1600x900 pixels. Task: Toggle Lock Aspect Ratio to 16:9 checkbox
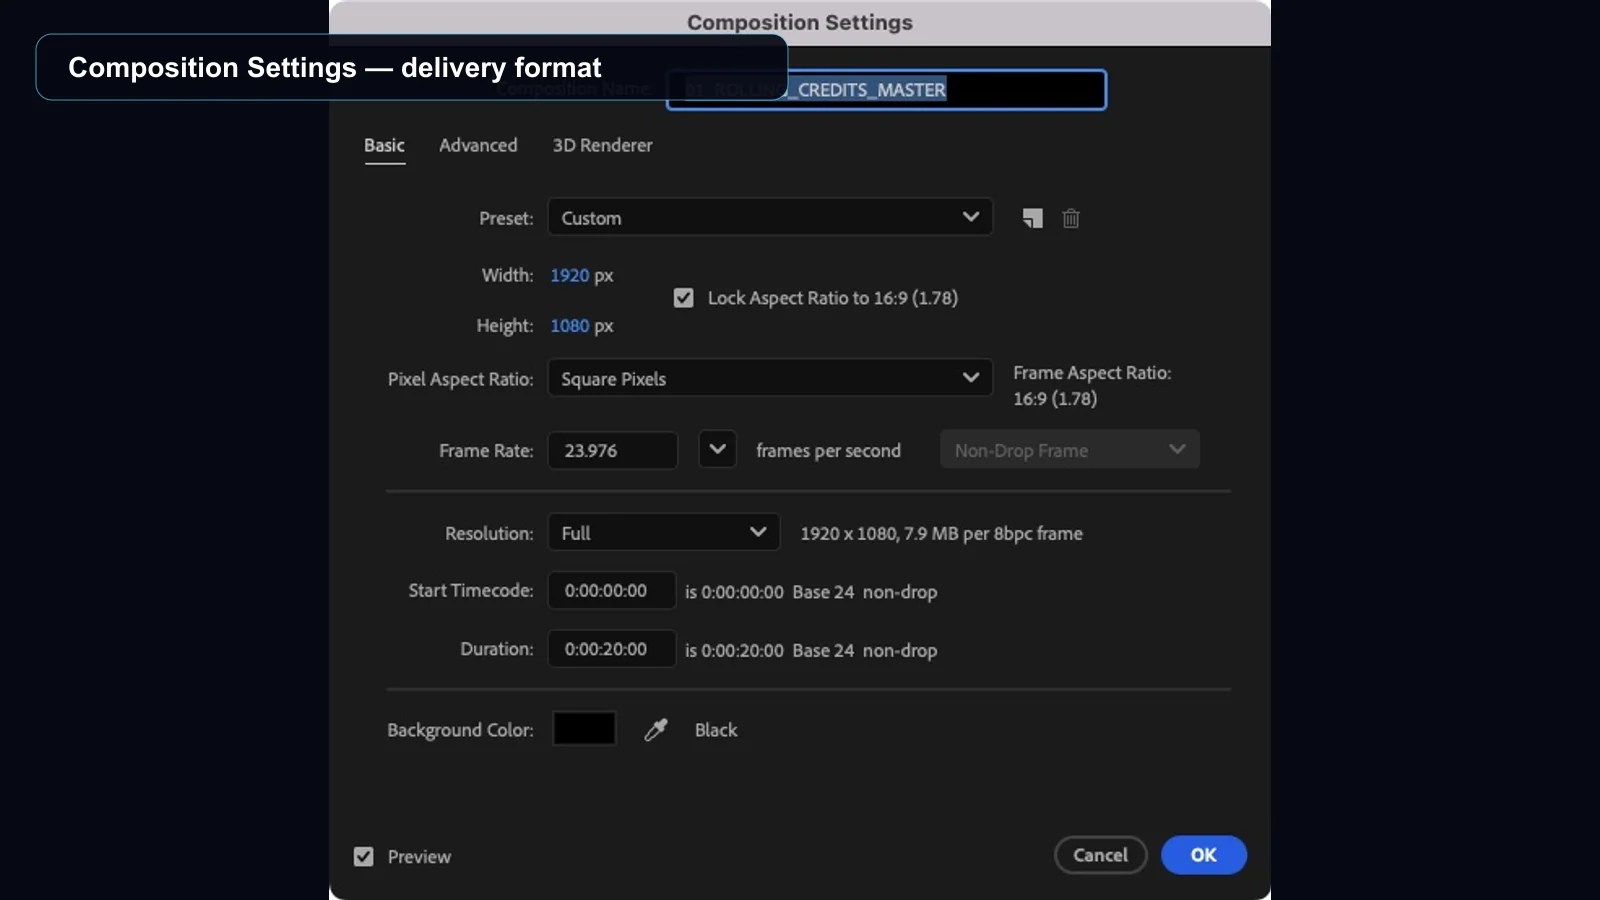[x=684, y=298]
